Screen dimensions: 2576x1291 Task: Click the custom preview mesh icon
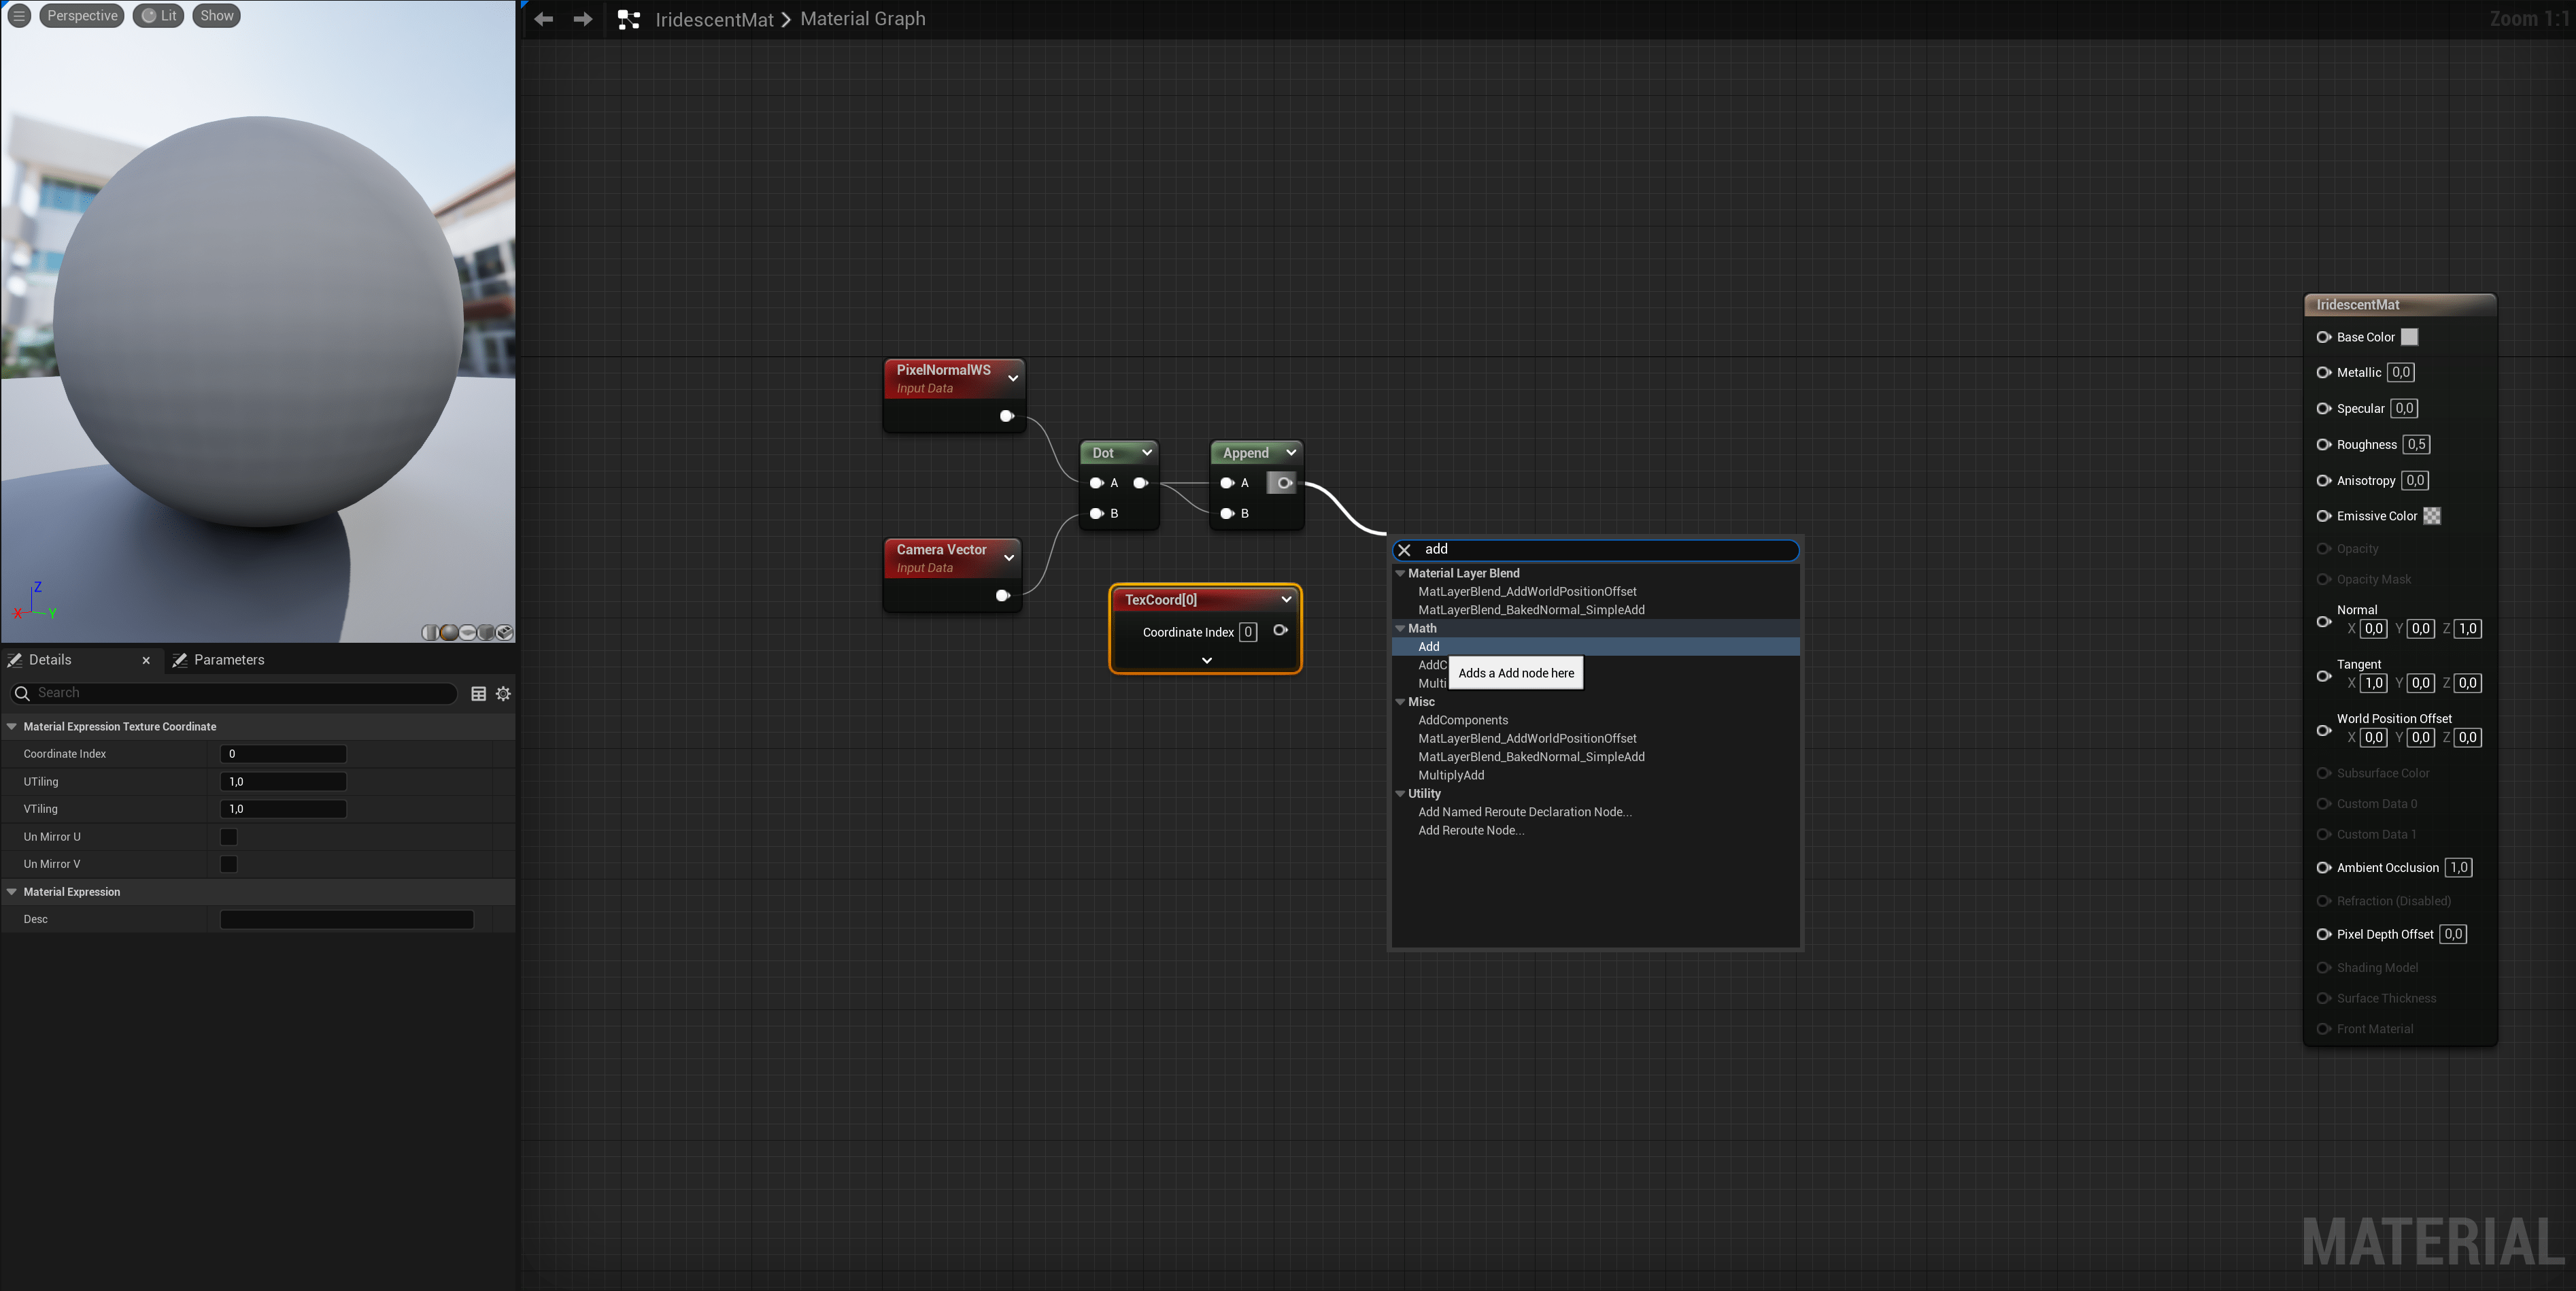(505, 633)
